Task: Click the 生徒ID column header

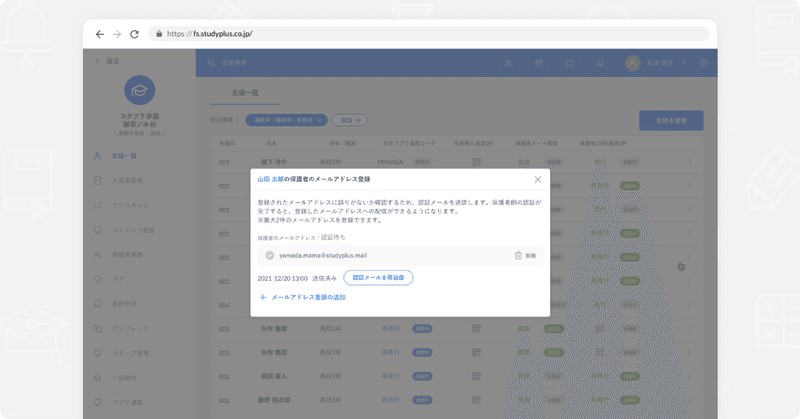Action: coord(227,143)
